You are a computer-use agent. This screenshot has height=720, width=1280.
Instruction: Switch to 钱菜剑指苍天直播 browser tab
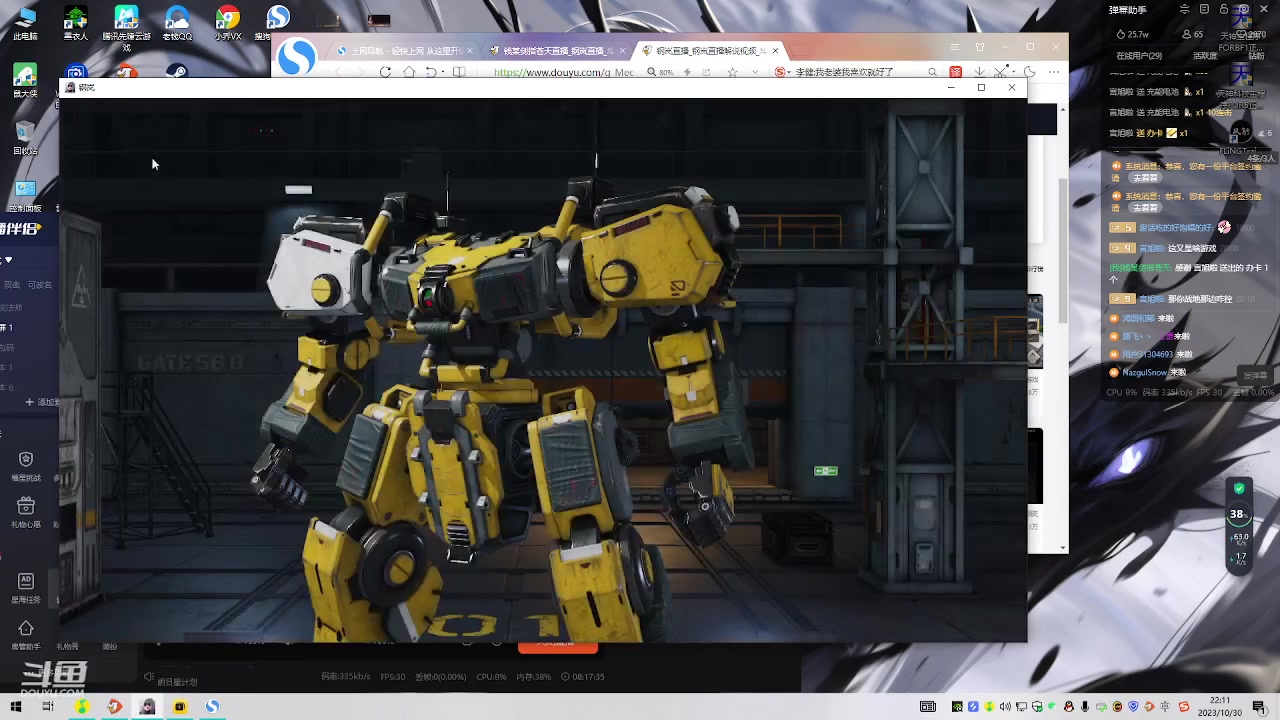click(558, 50)
